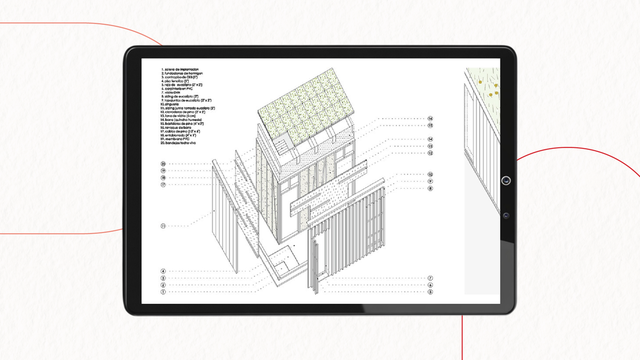This screenshot has height=360, width=640.
Task: Click legend entry 20 bandejas techo vivo
Action: [178, 143]
